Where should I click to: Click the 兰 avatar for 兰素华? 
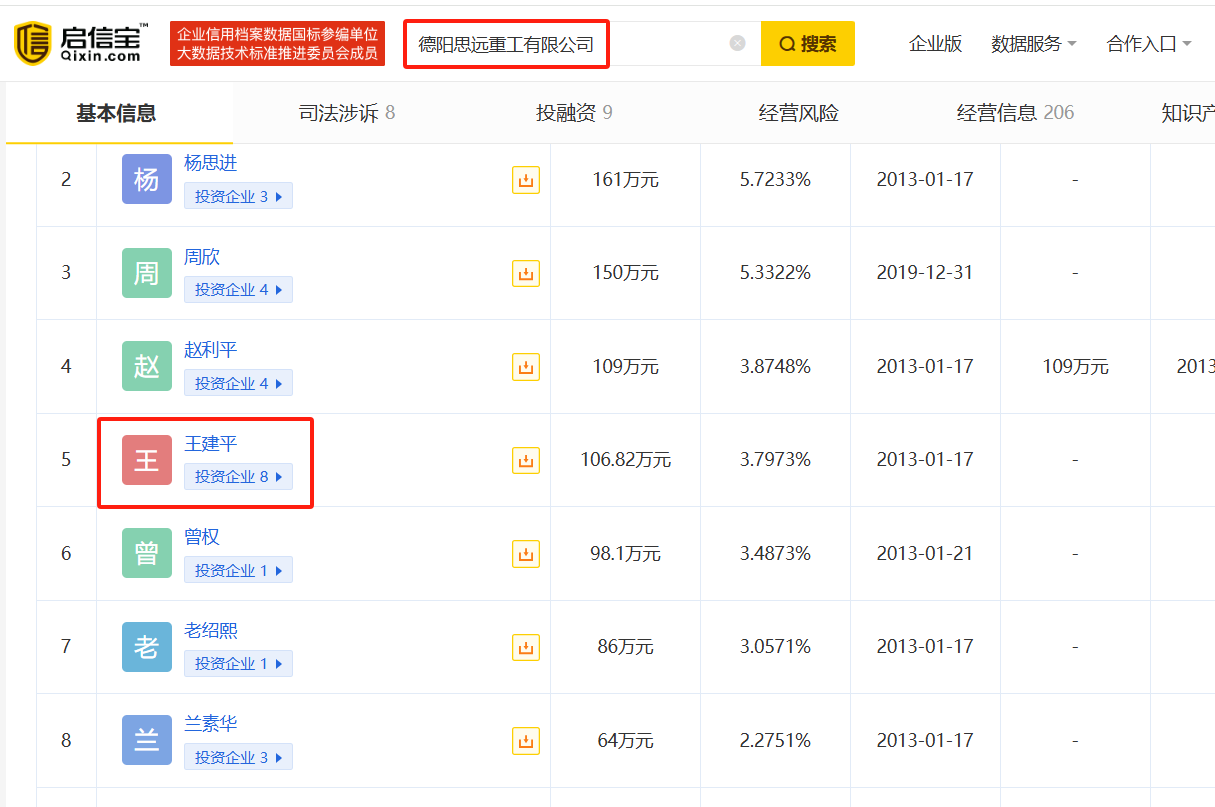[x=147, y=740]
